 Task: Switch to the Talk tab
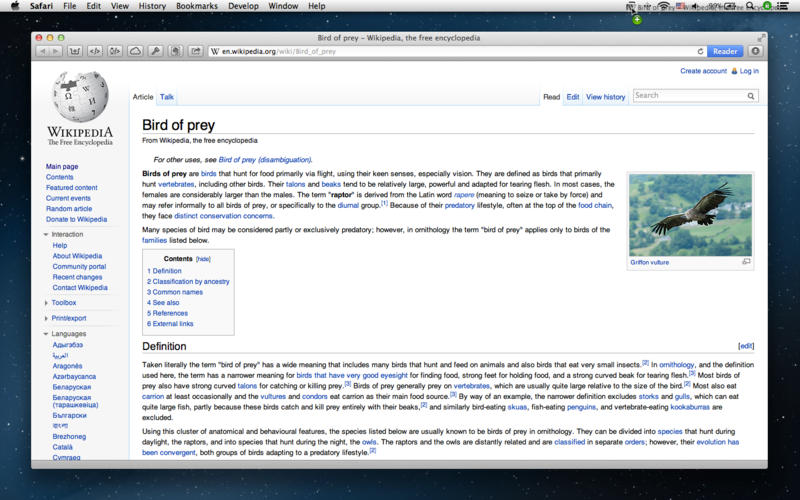tap(167, 97)
